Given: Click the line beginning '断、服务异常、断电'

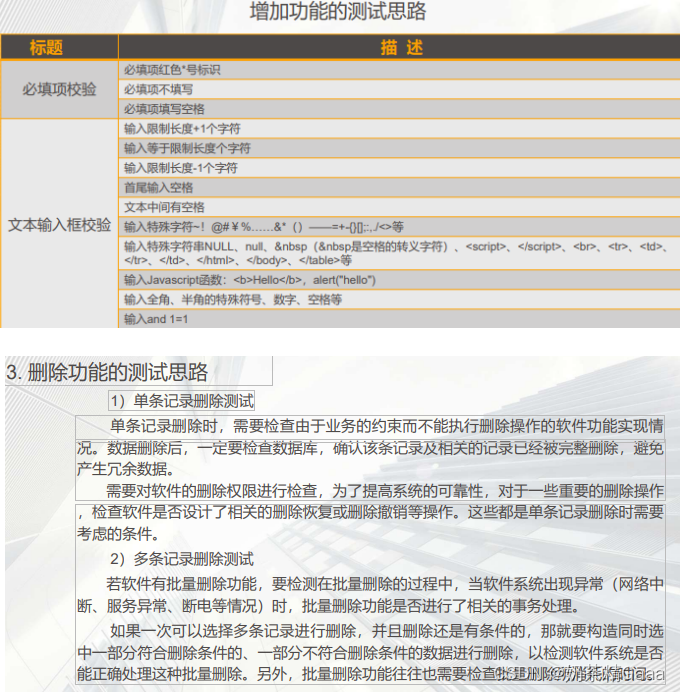Looking at the screenshot, I should (329, 606).
